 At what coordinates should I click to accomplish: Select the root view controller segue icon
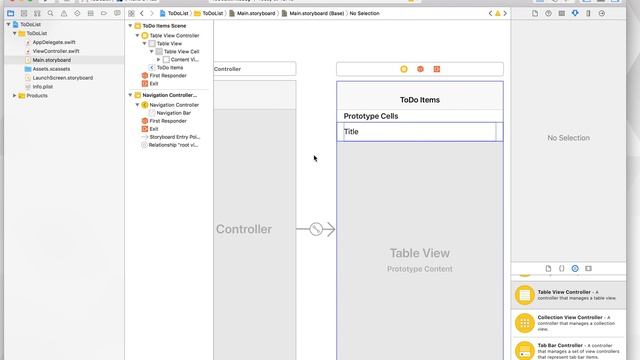click(316, 229)
